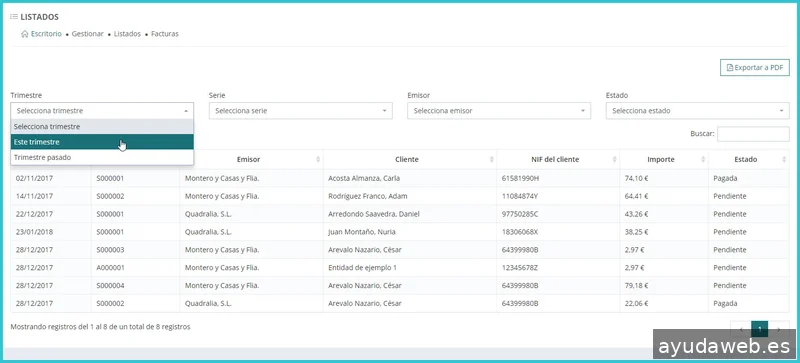Sort by Cliente column arrows
The width and height of the screenshot is (800, 363).
tap(492, 159)
